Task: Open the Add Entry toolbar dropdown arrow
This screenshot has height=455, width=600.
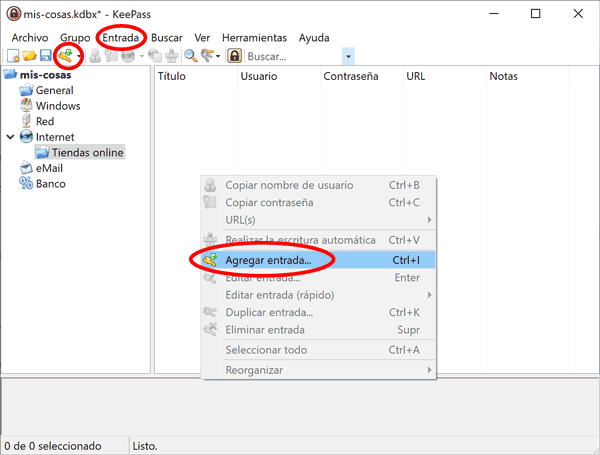Action: coord(79,57)
